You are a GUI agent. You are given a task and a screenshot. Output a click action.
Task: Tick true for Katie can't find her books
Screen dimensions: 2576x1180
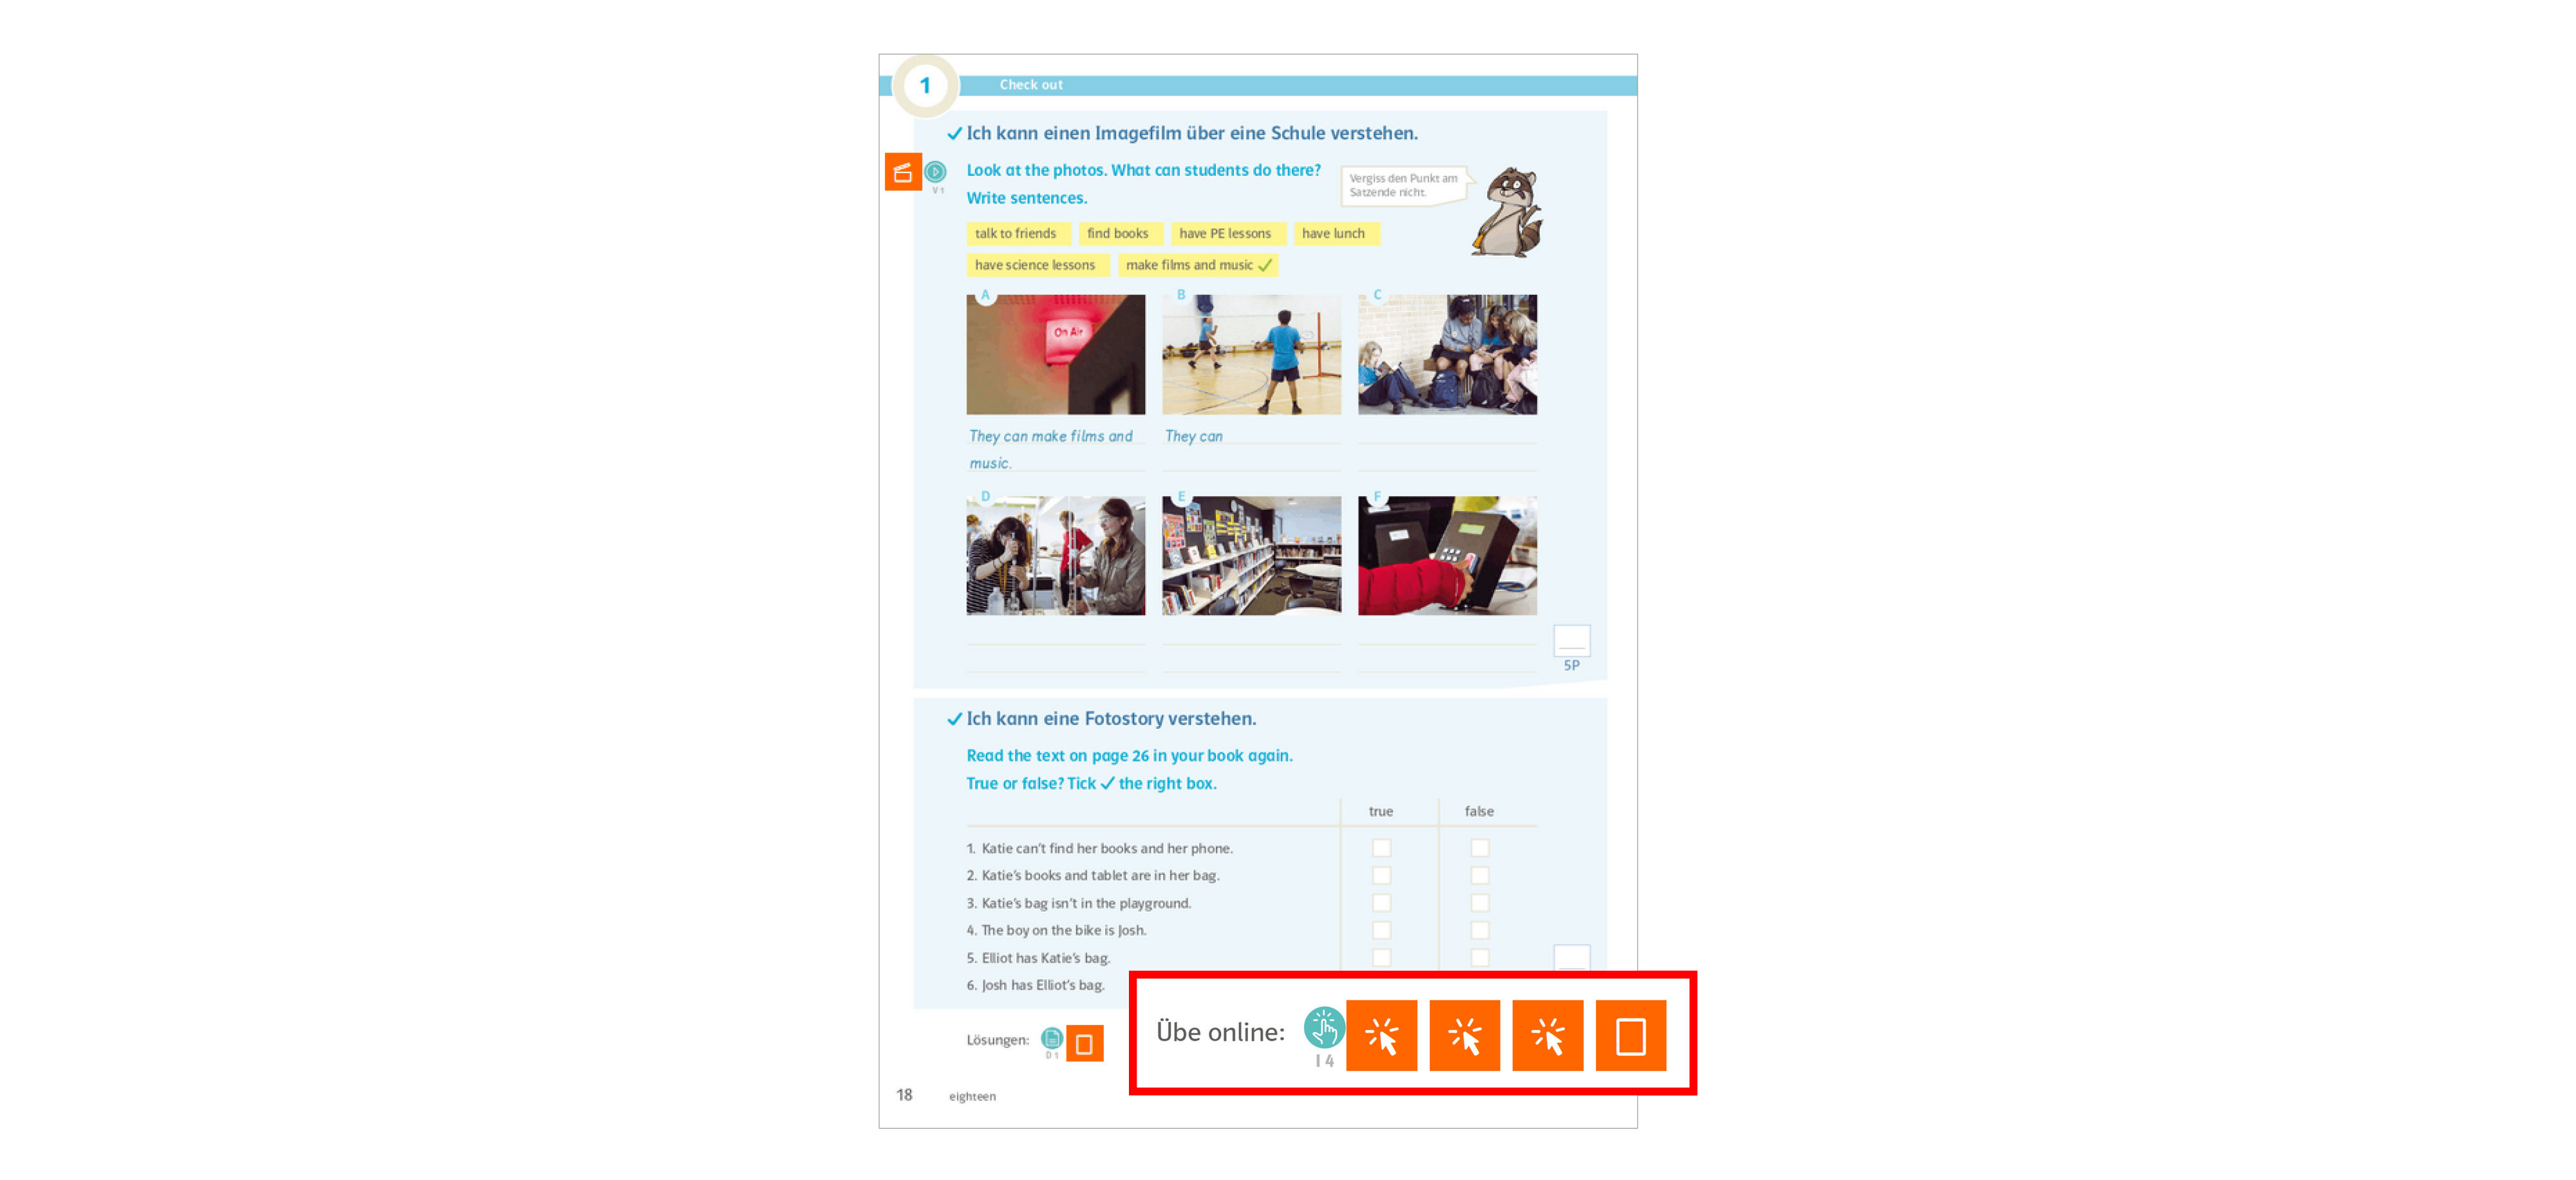pyautogui.click(x=1381, y=848)
